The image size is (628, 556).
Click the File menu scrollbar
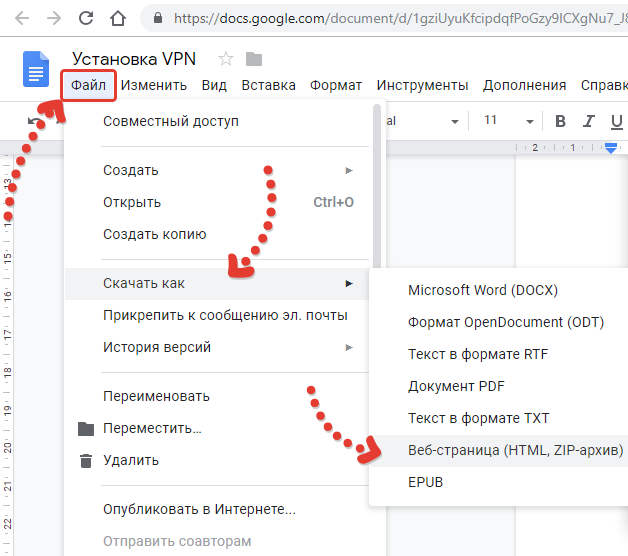coord(377,186)
